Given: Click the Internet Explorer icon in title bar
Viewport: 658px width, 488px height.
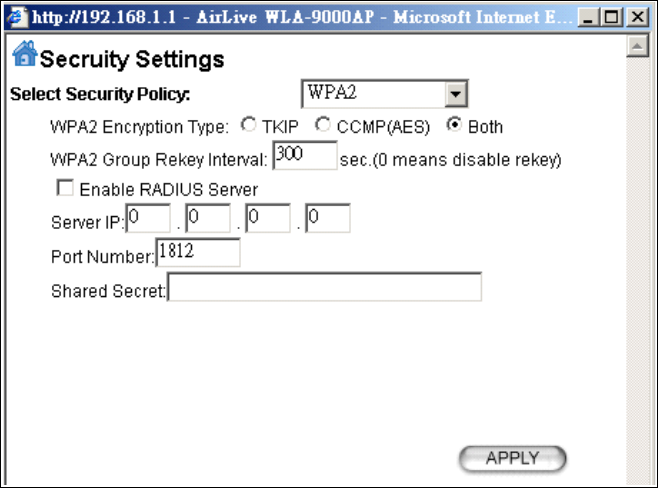Looking at the screenshot, I should click(18, 18).
